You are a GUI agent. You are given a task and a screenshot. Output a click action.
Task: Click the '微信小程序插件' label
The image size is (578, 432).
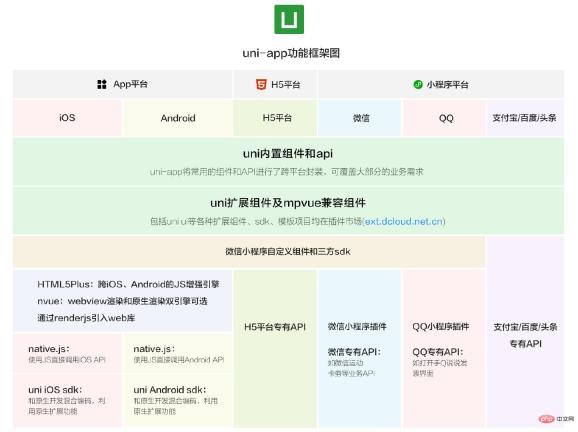coord(357,327)
